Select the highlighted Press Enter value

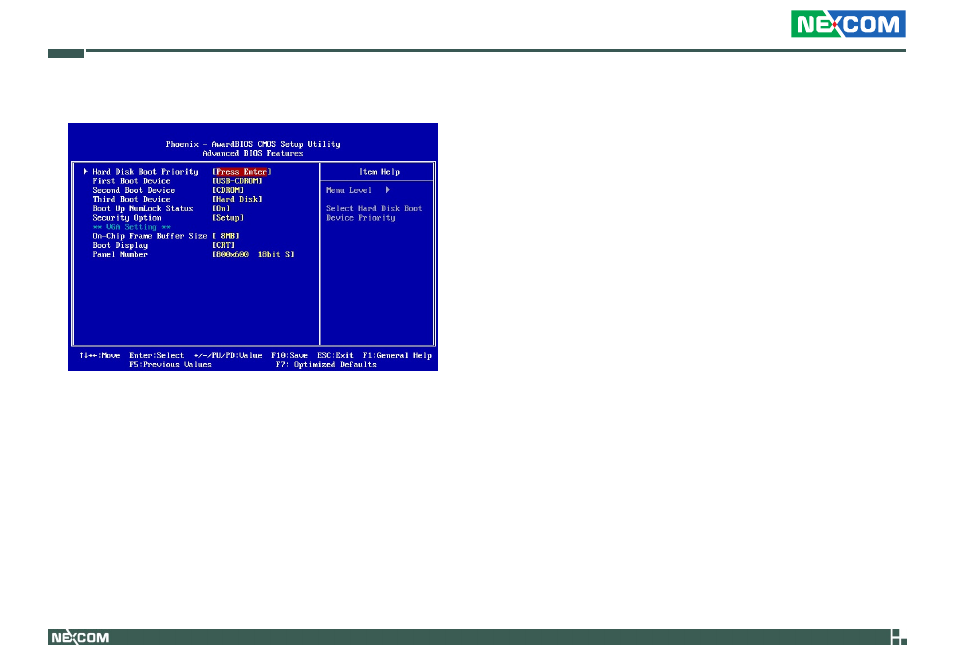pyautogui.click(x=242, y=172)
